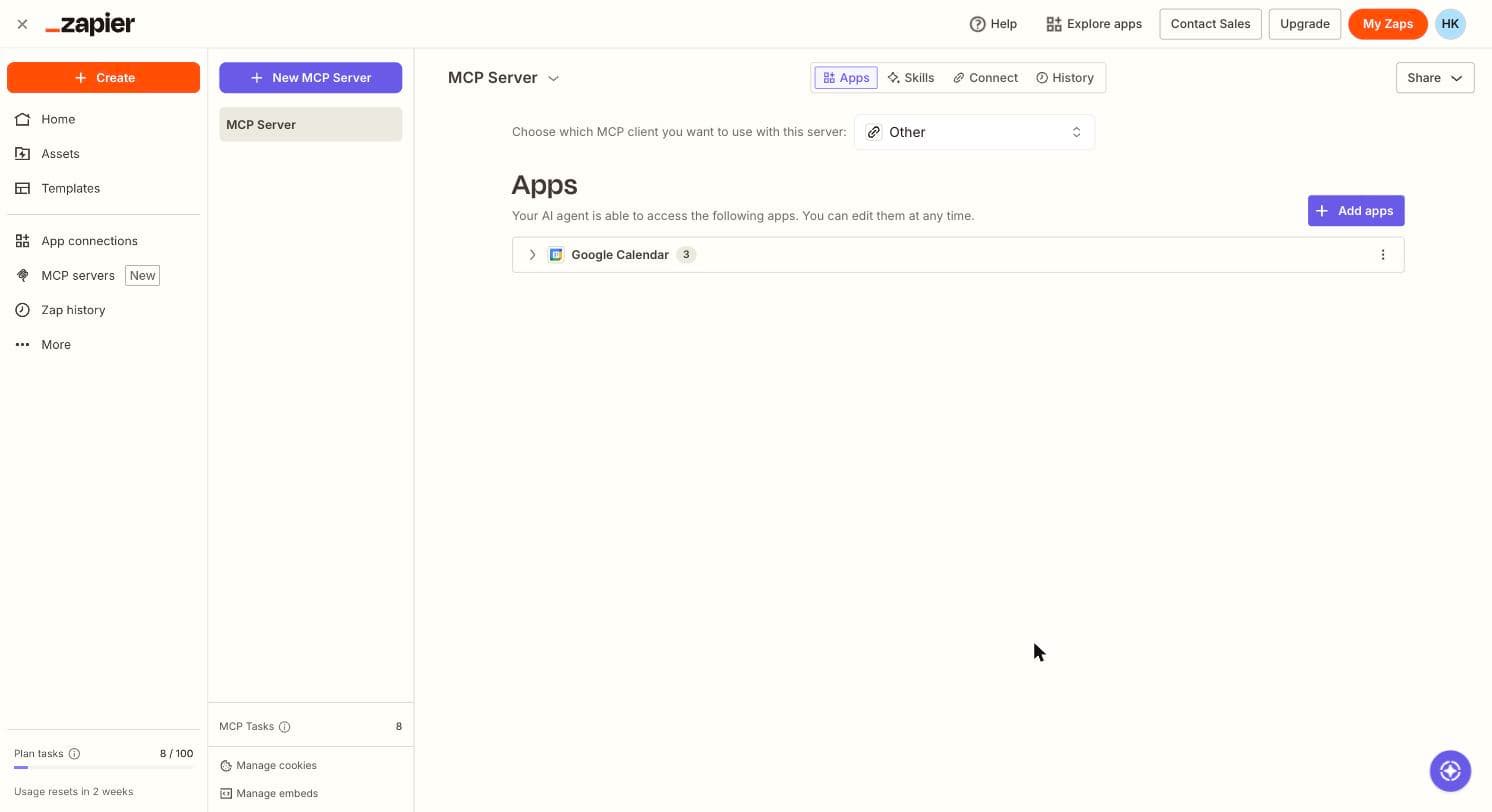This screenshot has height=812, width=1492.
Task: Click the 8 / 100 plan tasks count
Action: coord(177,754)
